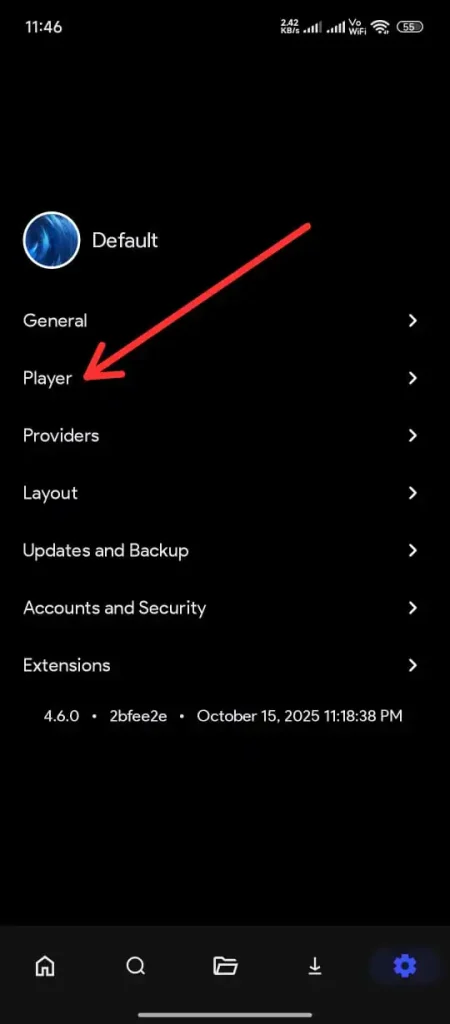Tap the Default profile name

[125, 240]
